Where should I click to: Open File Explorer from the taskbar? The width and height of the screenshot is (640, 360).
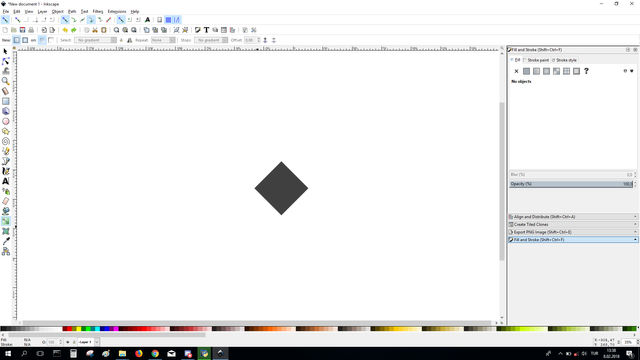[x=122, y=353]
